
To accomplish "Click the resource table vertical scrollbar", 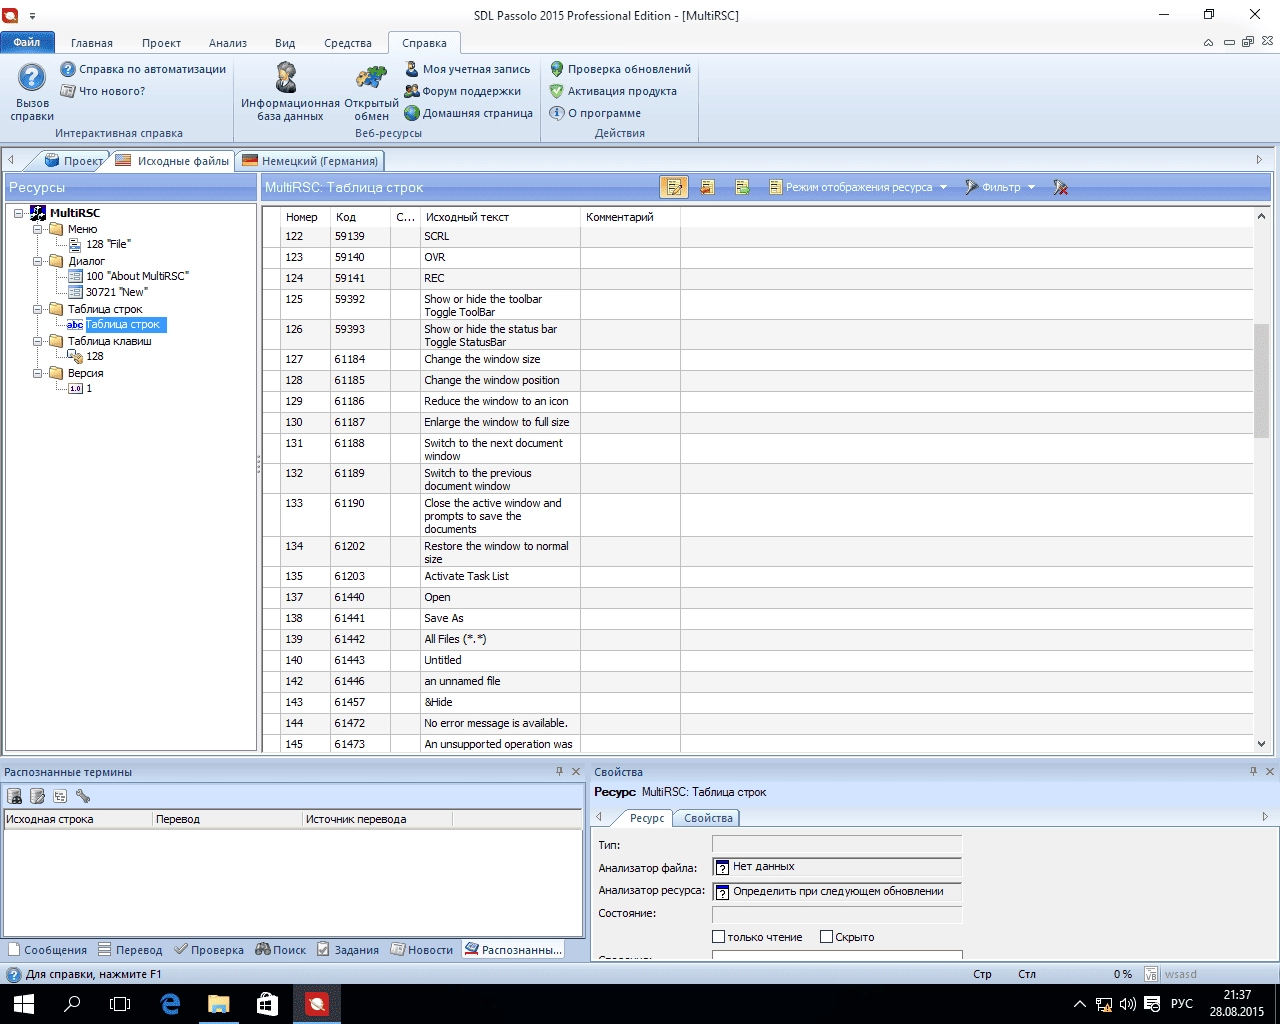I will click(1261, 380).
